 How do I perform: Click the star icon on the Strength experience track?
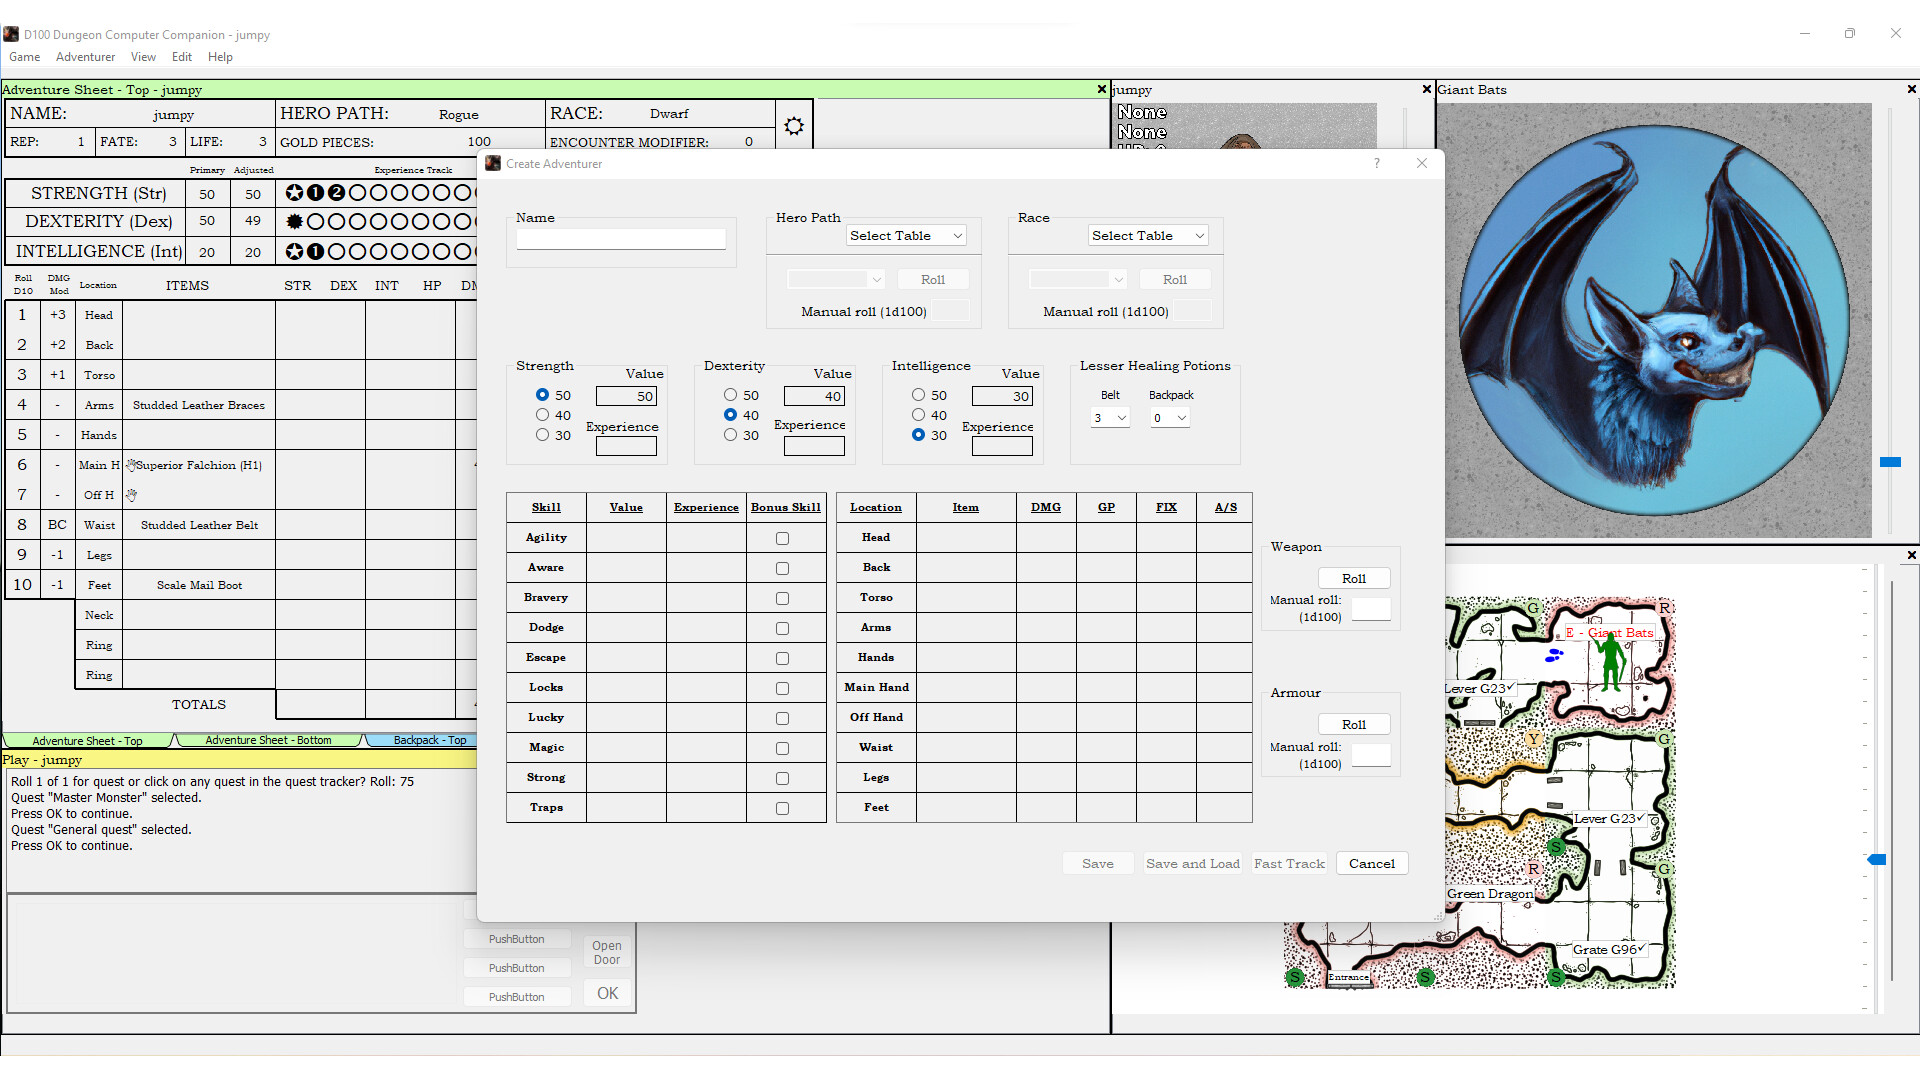295,192
